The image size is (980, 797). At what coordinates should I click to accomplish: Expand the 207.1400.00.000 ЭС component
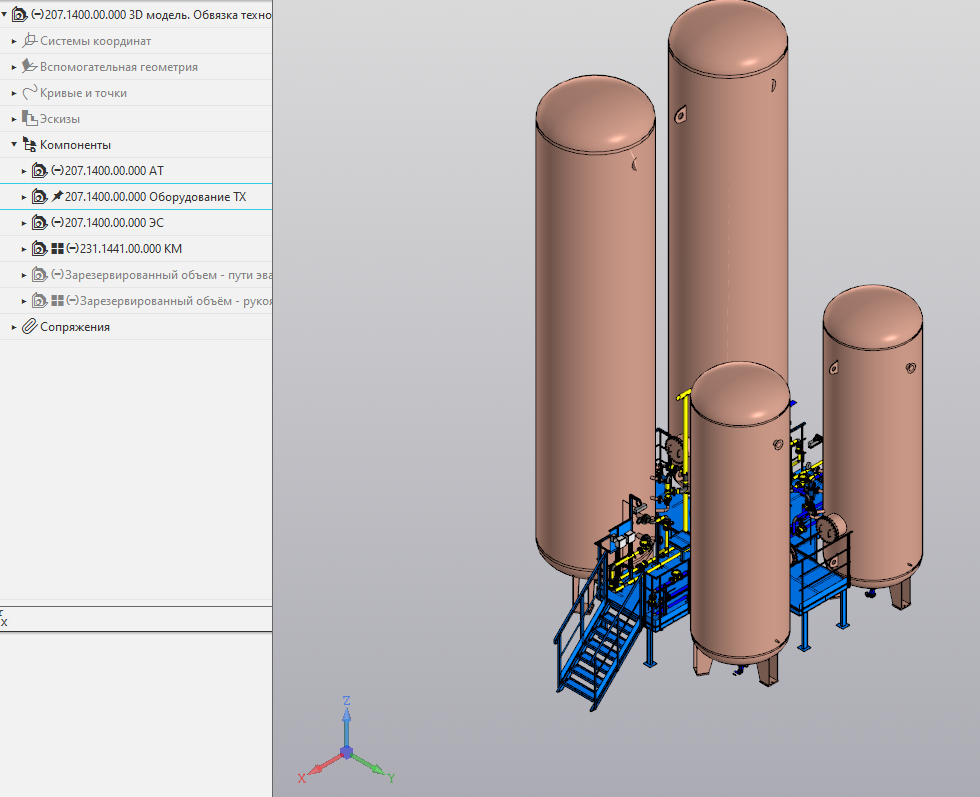[x=24, y=223]
